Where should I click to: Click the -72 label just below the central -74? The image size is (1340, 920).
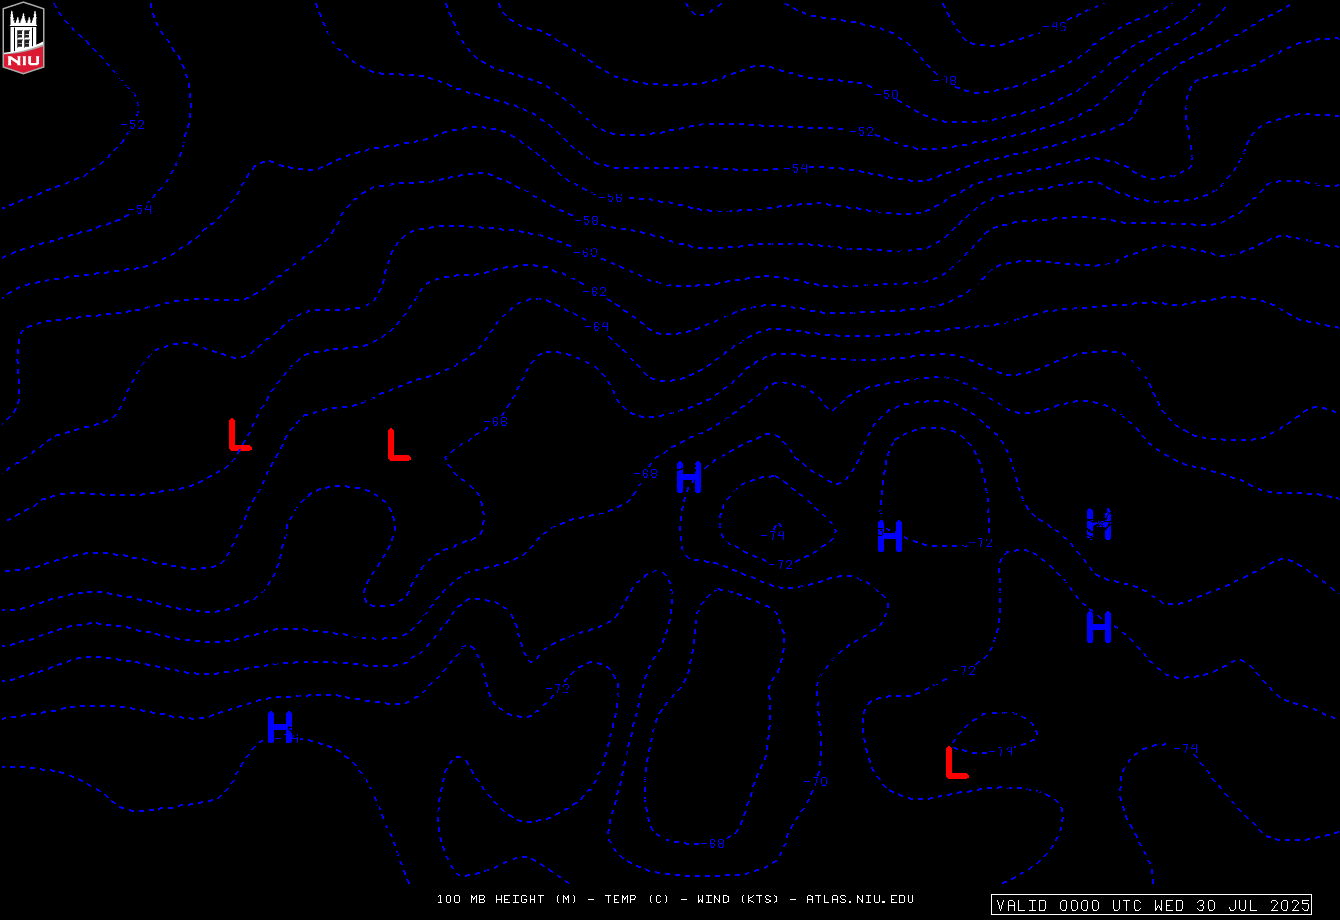pyautogui.click(x=781, y=566)
